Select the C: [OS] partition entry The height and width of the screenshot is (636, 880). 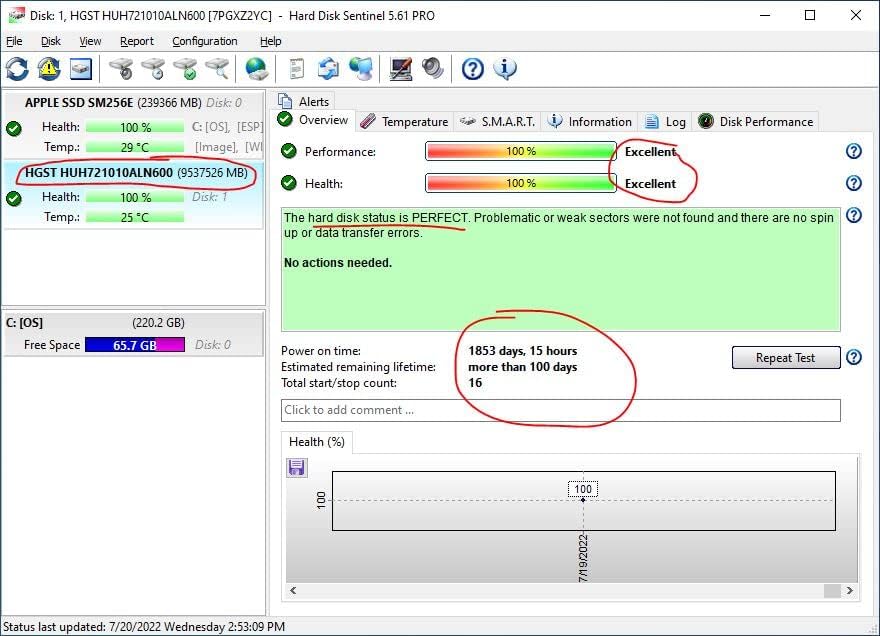tap(133, 333)
